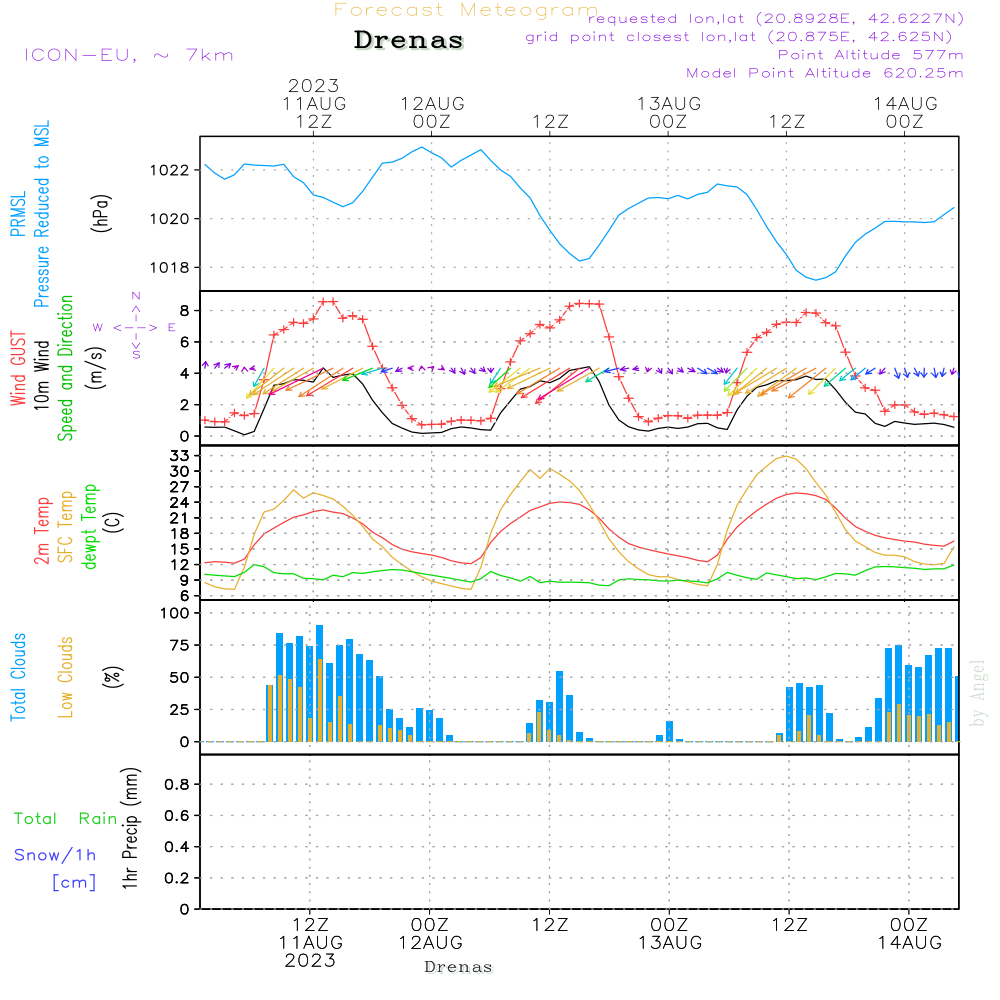Click the requested lon,lat coordinates text
1000x1000 pixels.
click(x=776, y=19)
